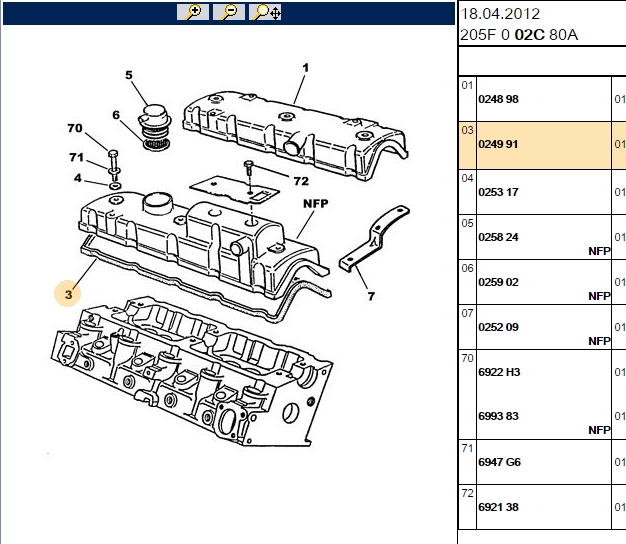The height and width of the screenshot is (544, 626).
Task: Click callout number 5 on diagram
Action: pos(129,75)
